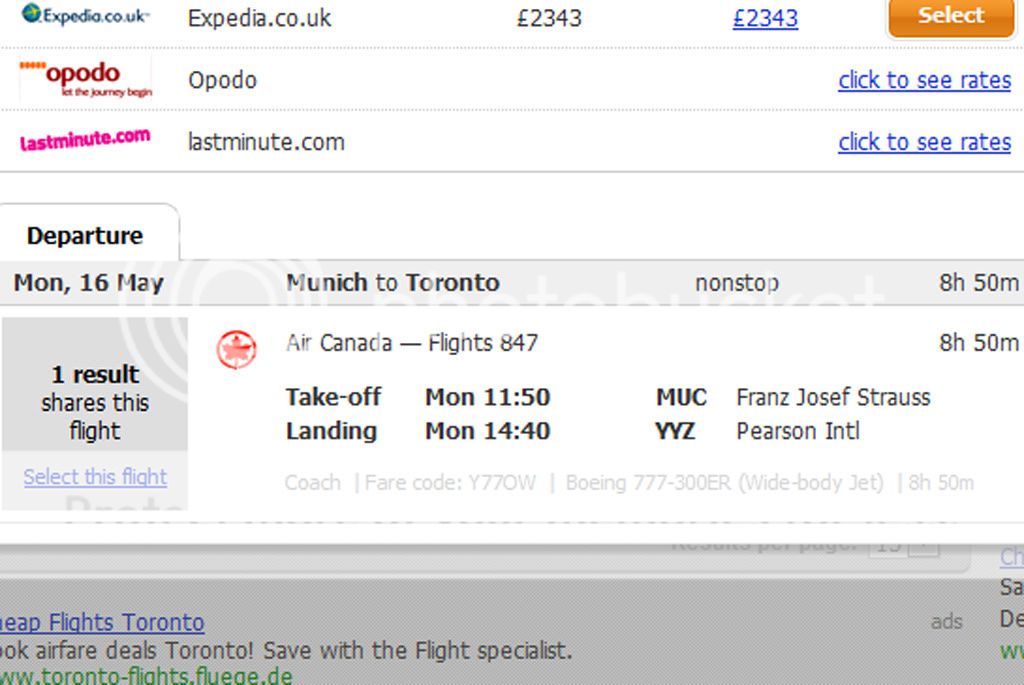1024x685 pixels.
Task: Click the lastminute.com logo
Action: 86,139
